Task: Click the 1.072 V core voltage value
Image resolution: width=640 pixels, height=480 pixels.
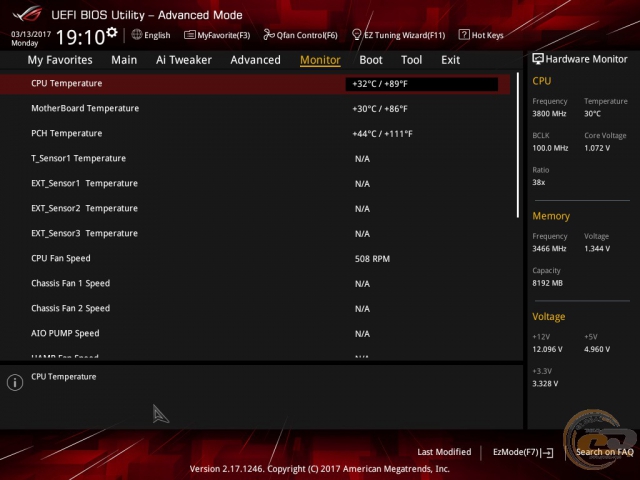Action: click(597, 148)
